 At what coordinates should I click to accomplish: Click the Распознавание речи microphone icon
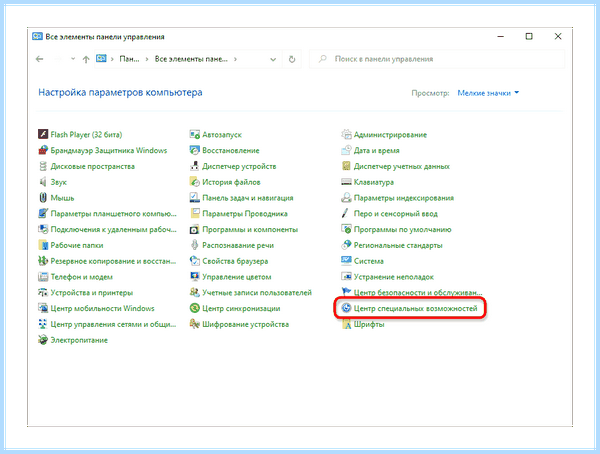click(194, 245)
